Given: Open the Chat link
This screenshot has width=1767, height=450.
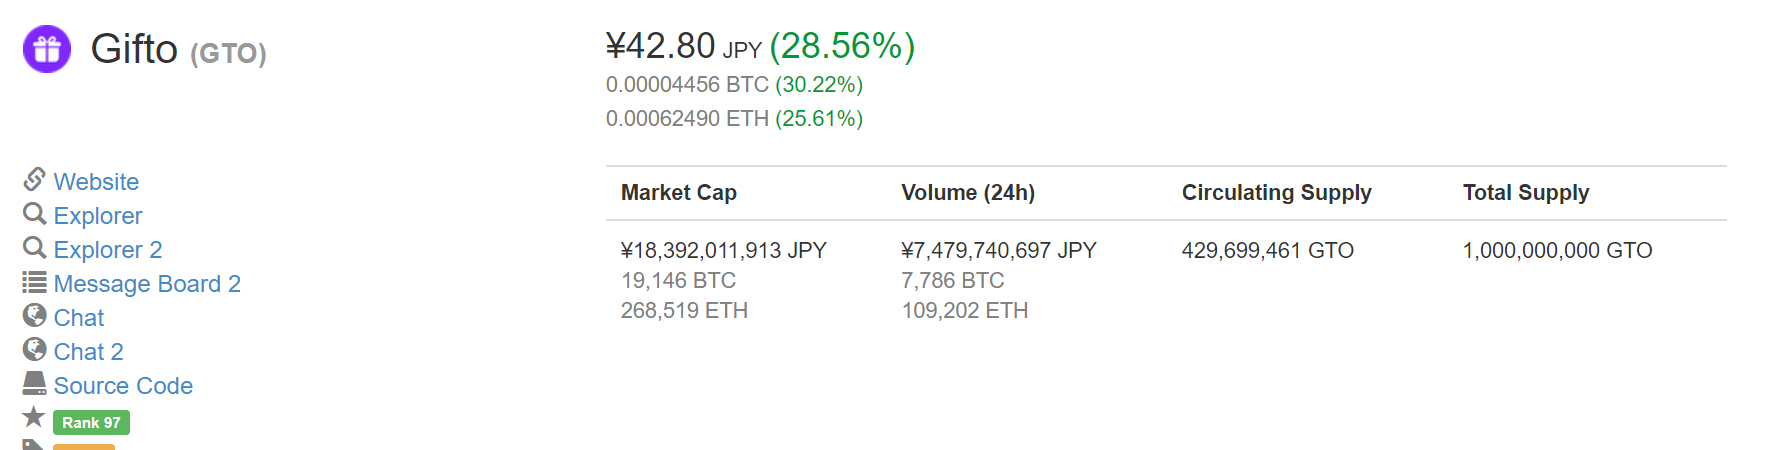Looking at the screenshot, I should [79, 318].
